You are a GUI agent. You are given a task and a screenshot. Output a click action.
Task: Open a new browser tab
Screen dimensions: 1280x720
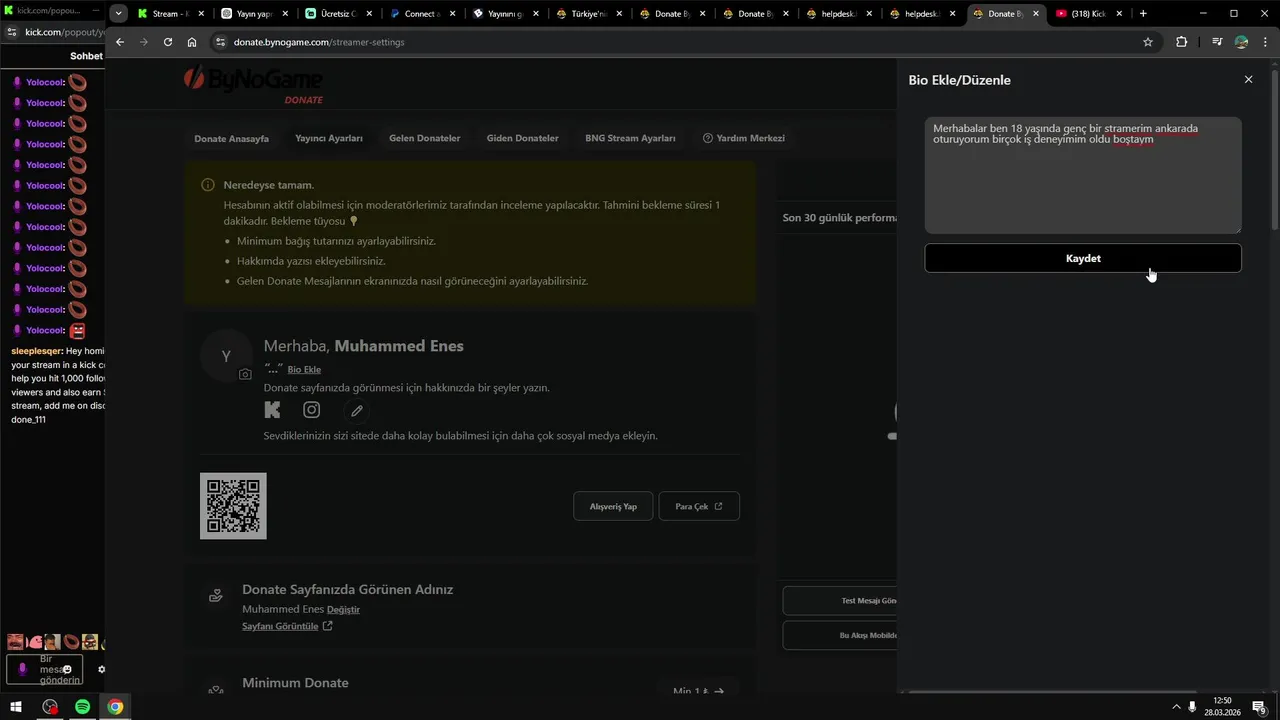[x=1143, y=14]
